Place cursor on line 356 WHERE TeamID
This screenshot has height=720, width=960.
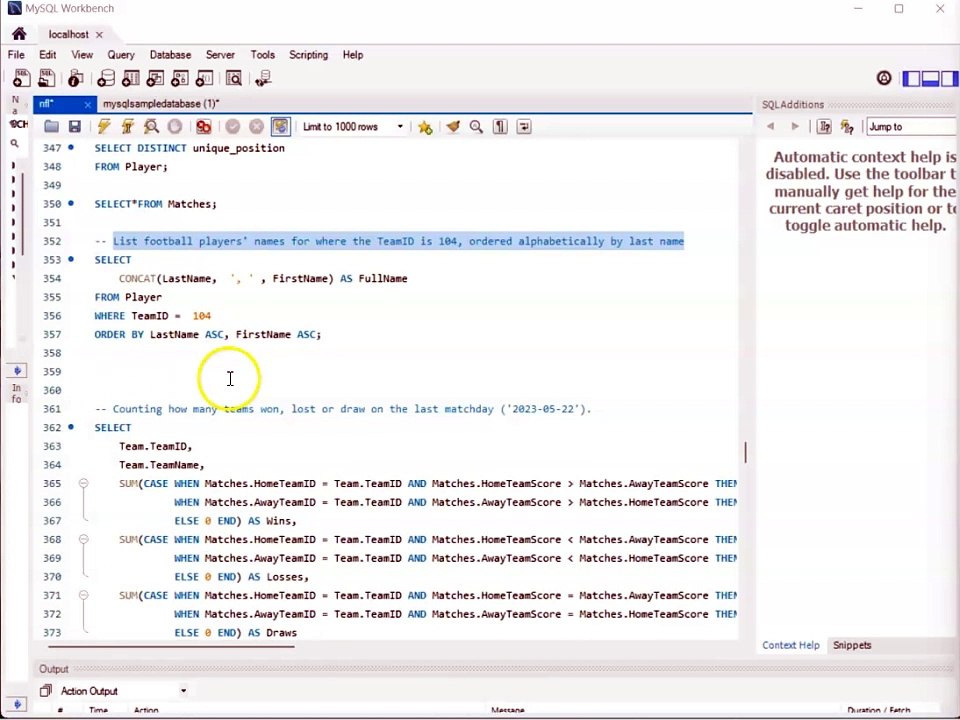coord(152,316)
